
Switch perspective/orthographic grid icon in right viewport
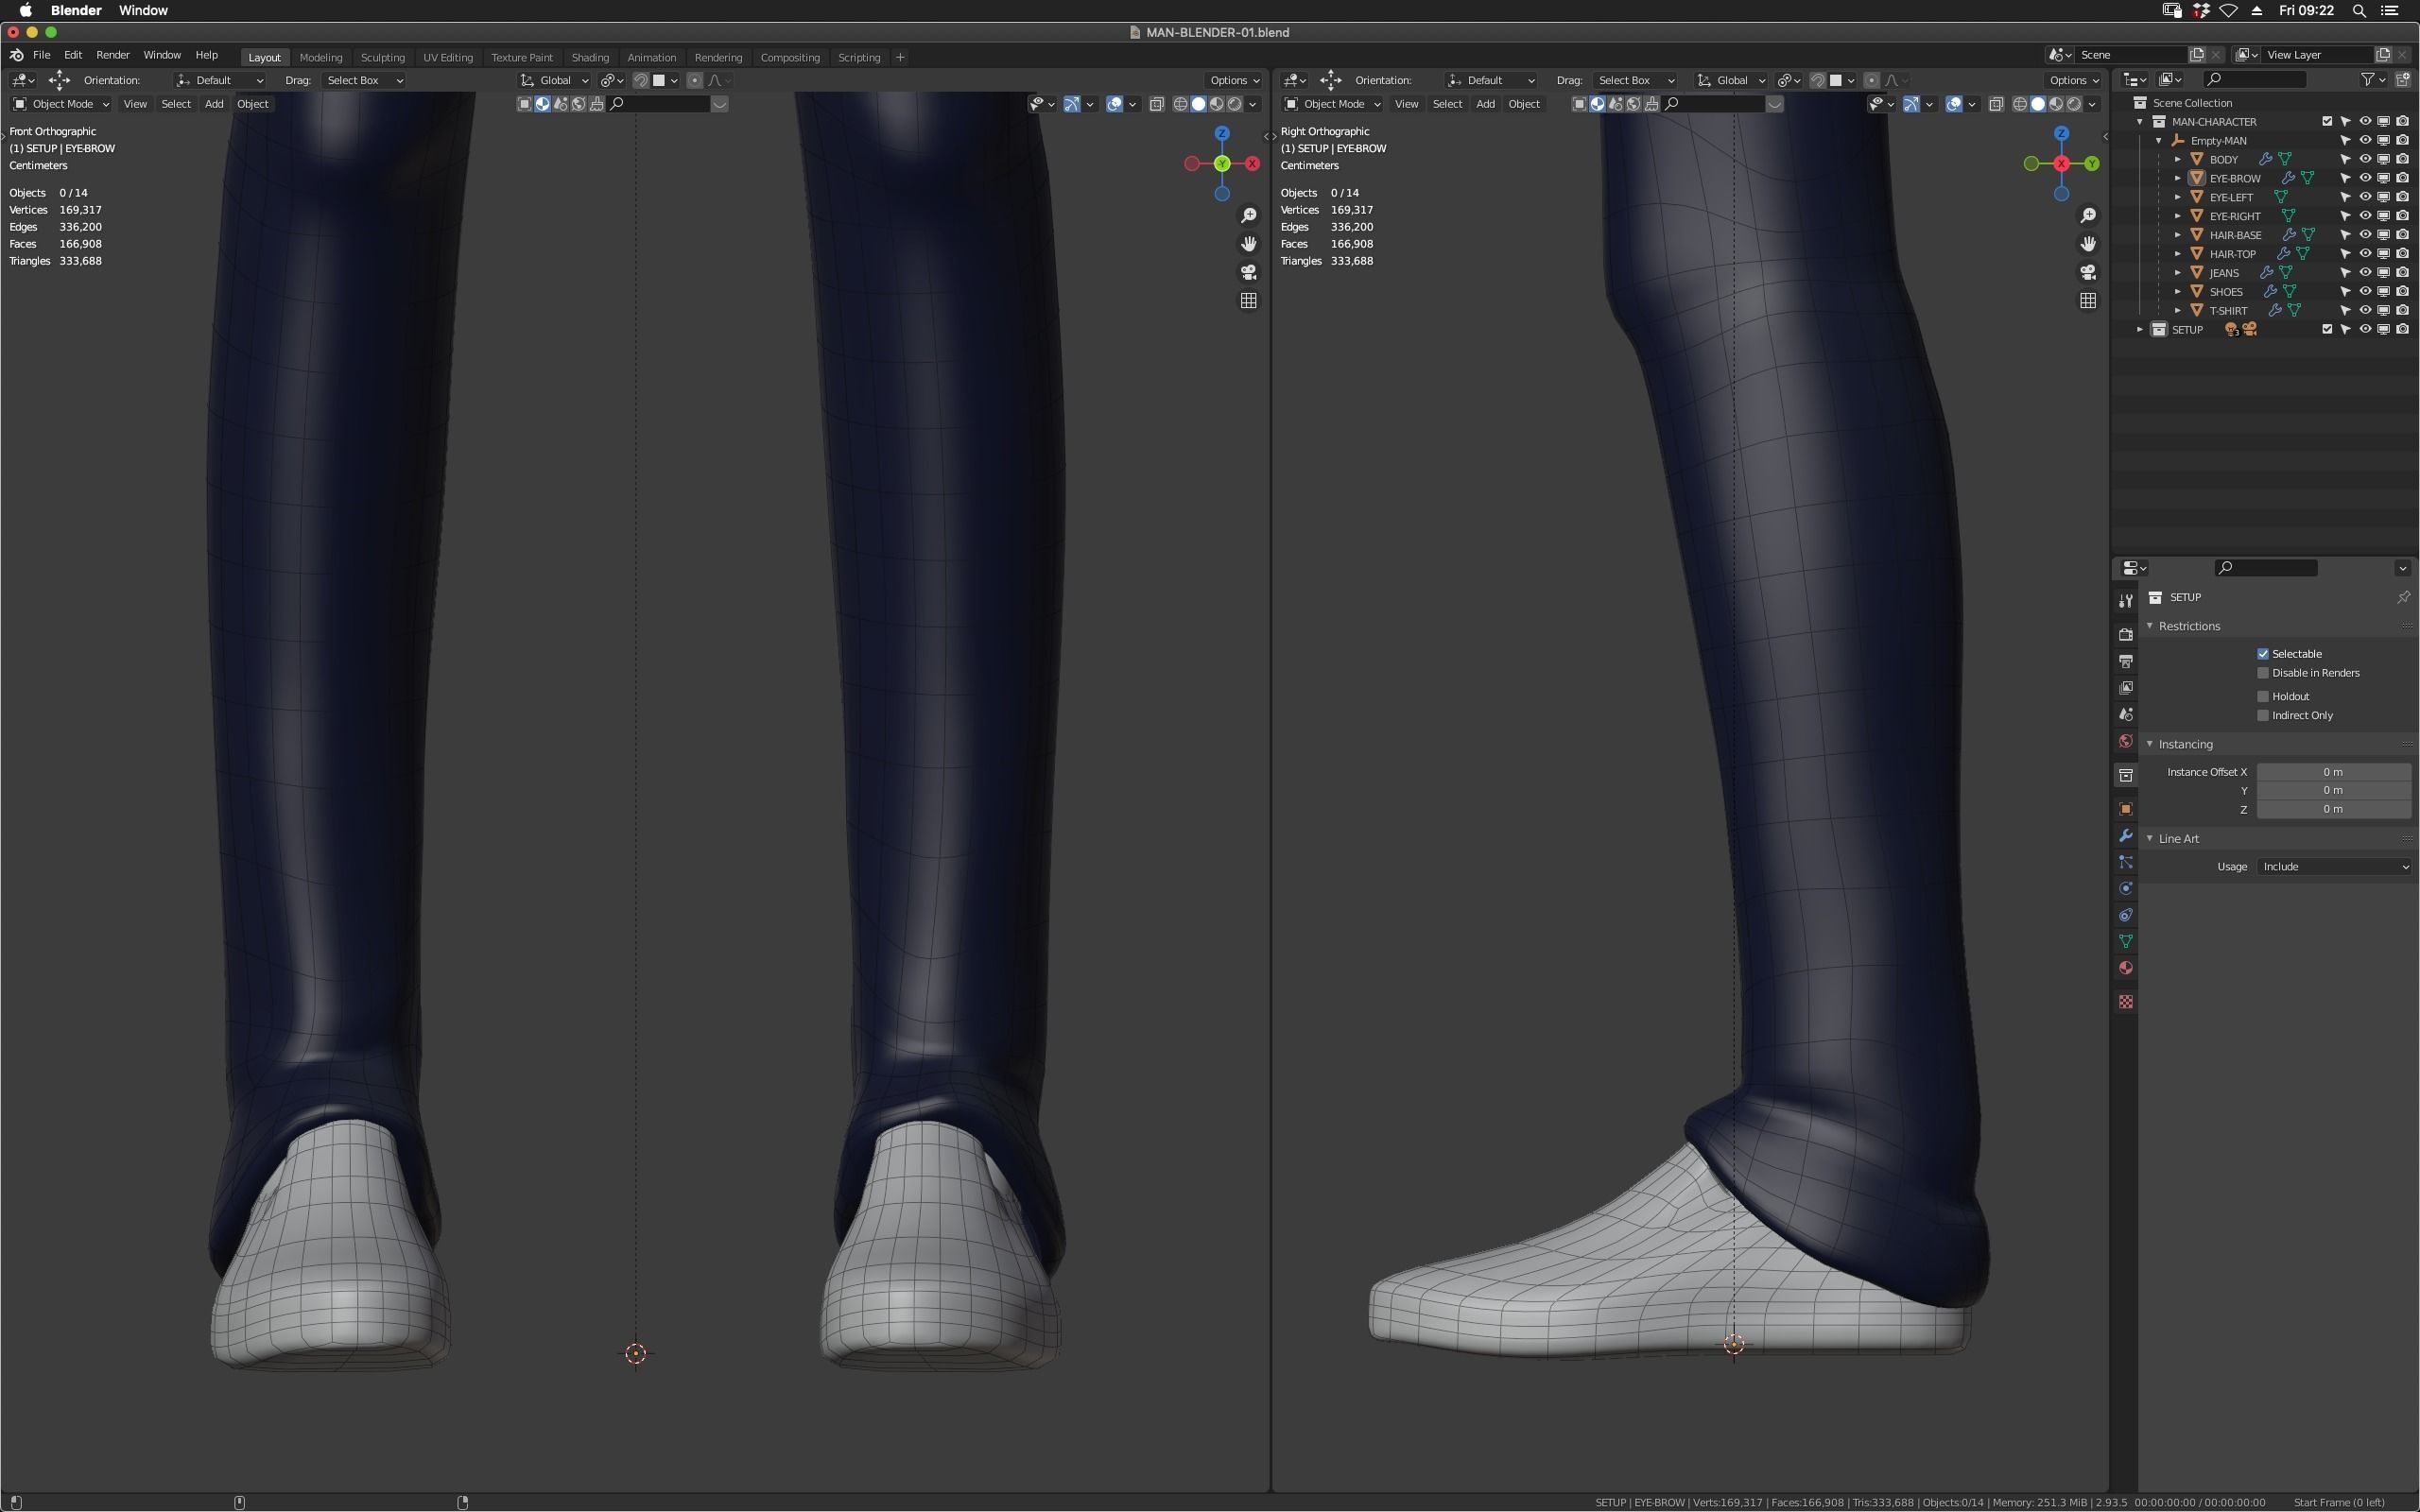point(2088,301)
